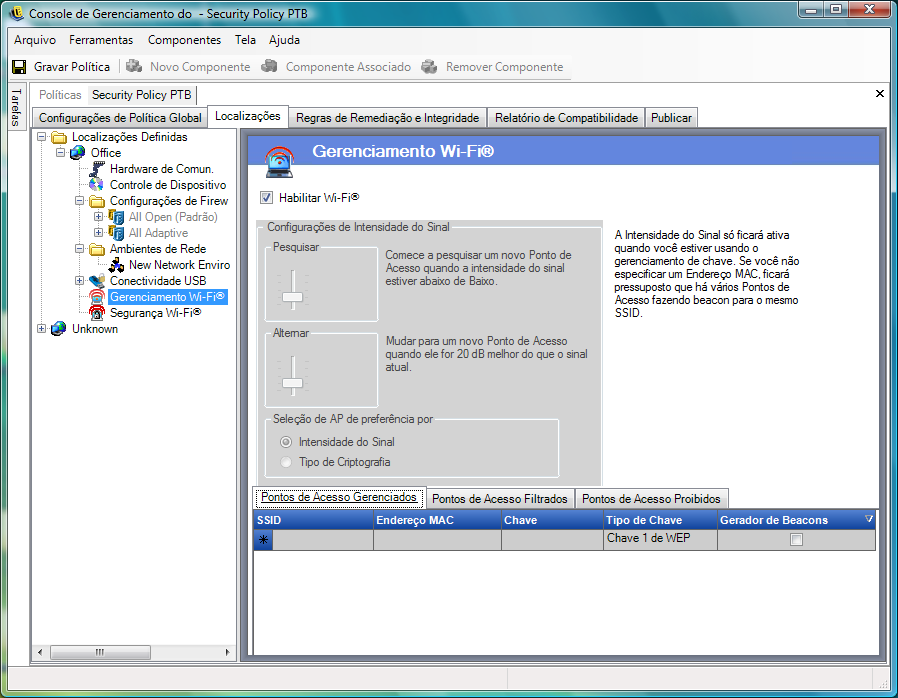The width and height of the screenshot is (898, 698).
Task: Click the tree horizontal scrollbar thumb
Action: [100, 652]
